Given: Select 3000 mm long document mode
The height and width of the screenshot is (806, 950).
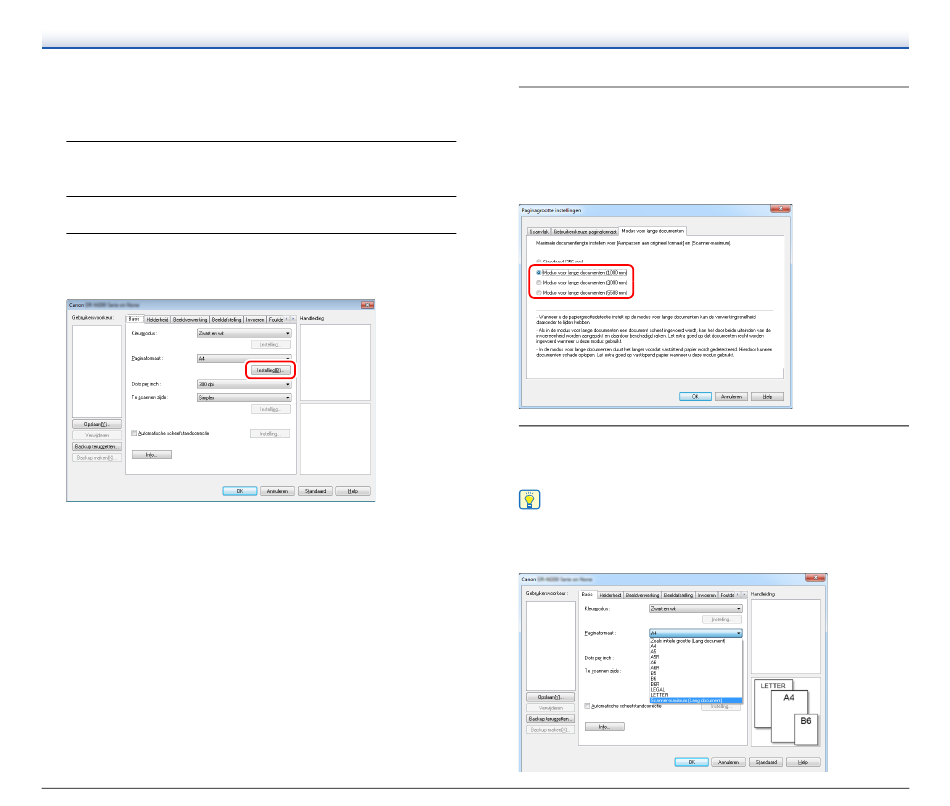Looking at the screenshot, I should (539, 283).
